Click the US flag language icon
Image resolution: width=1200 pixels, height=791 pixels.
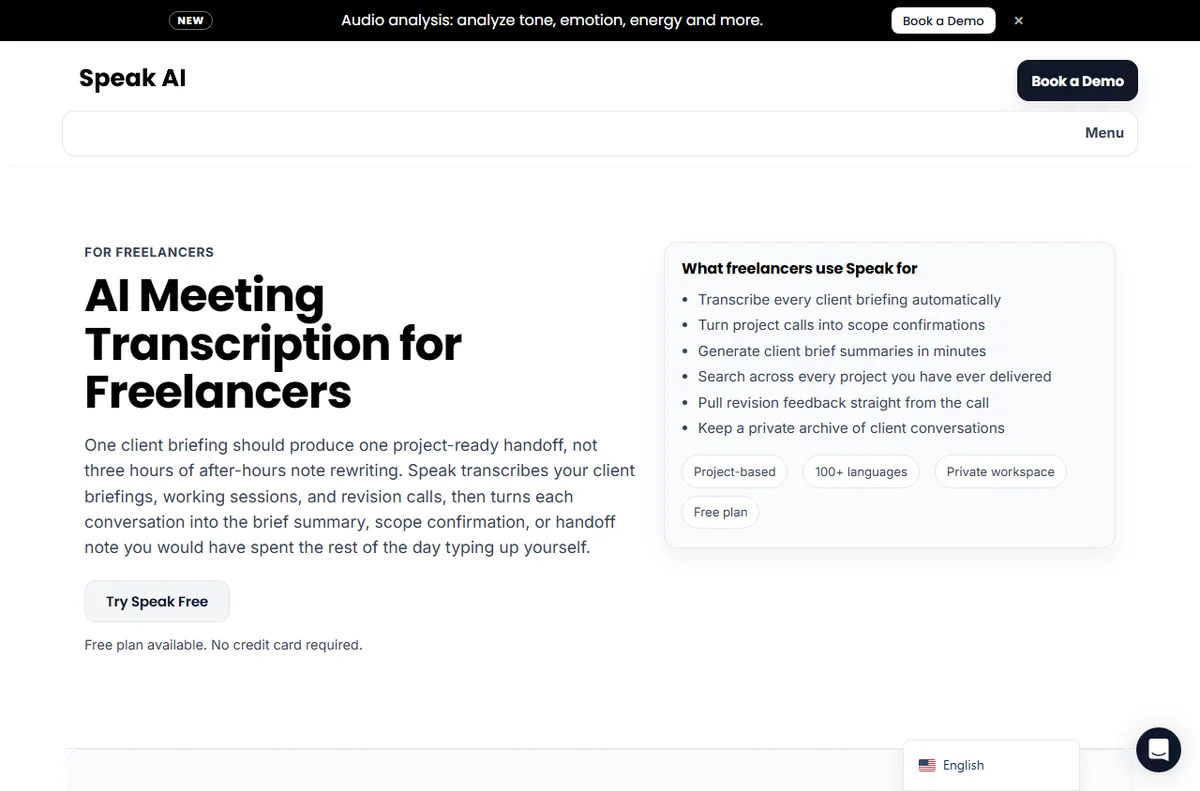927,765
